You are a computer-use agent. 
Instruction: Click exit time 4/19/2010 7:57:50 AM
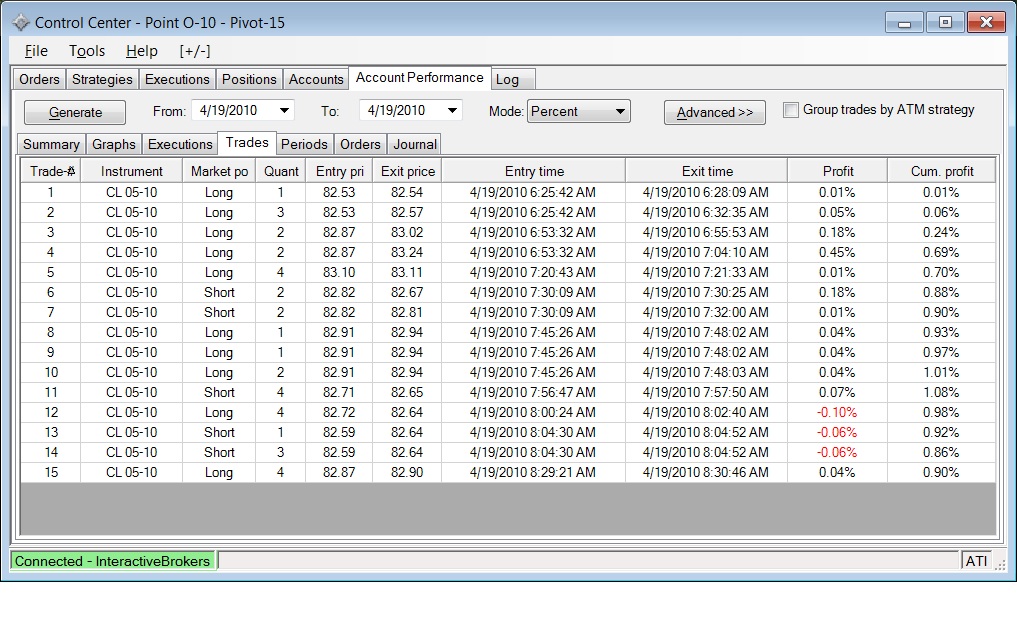(706, 393)
